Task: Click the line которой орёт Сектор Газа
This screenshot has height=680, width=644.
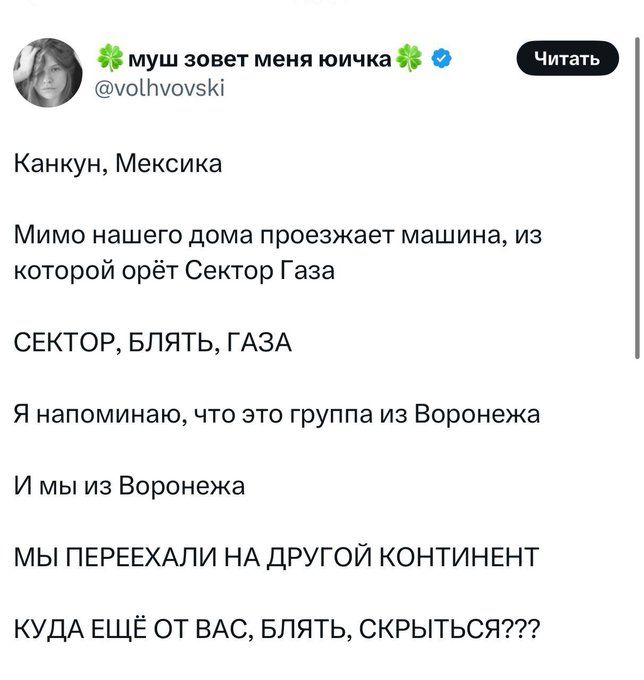Action: pyautogui.click(x=174, y=270)
